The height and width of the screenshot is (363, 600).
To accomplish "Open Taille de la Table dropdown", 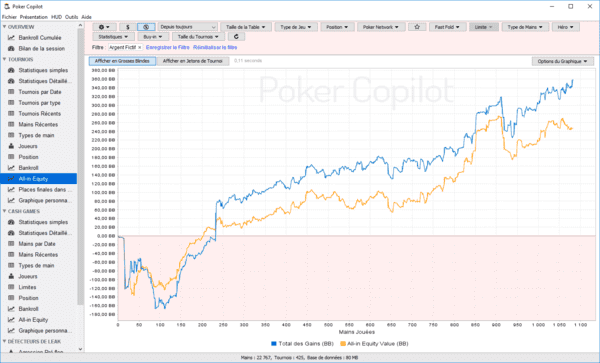I will pos(246,27).
